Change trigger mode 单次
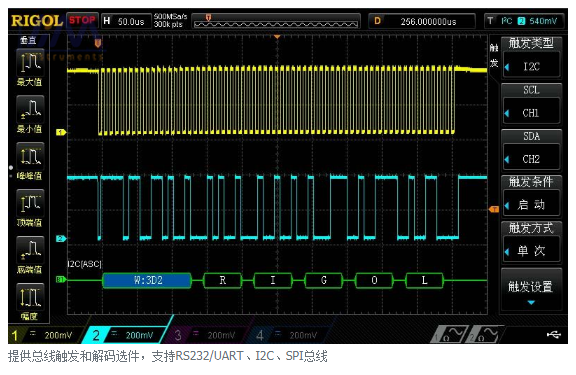This screenshot has width=576, height=375. (531, 250)
